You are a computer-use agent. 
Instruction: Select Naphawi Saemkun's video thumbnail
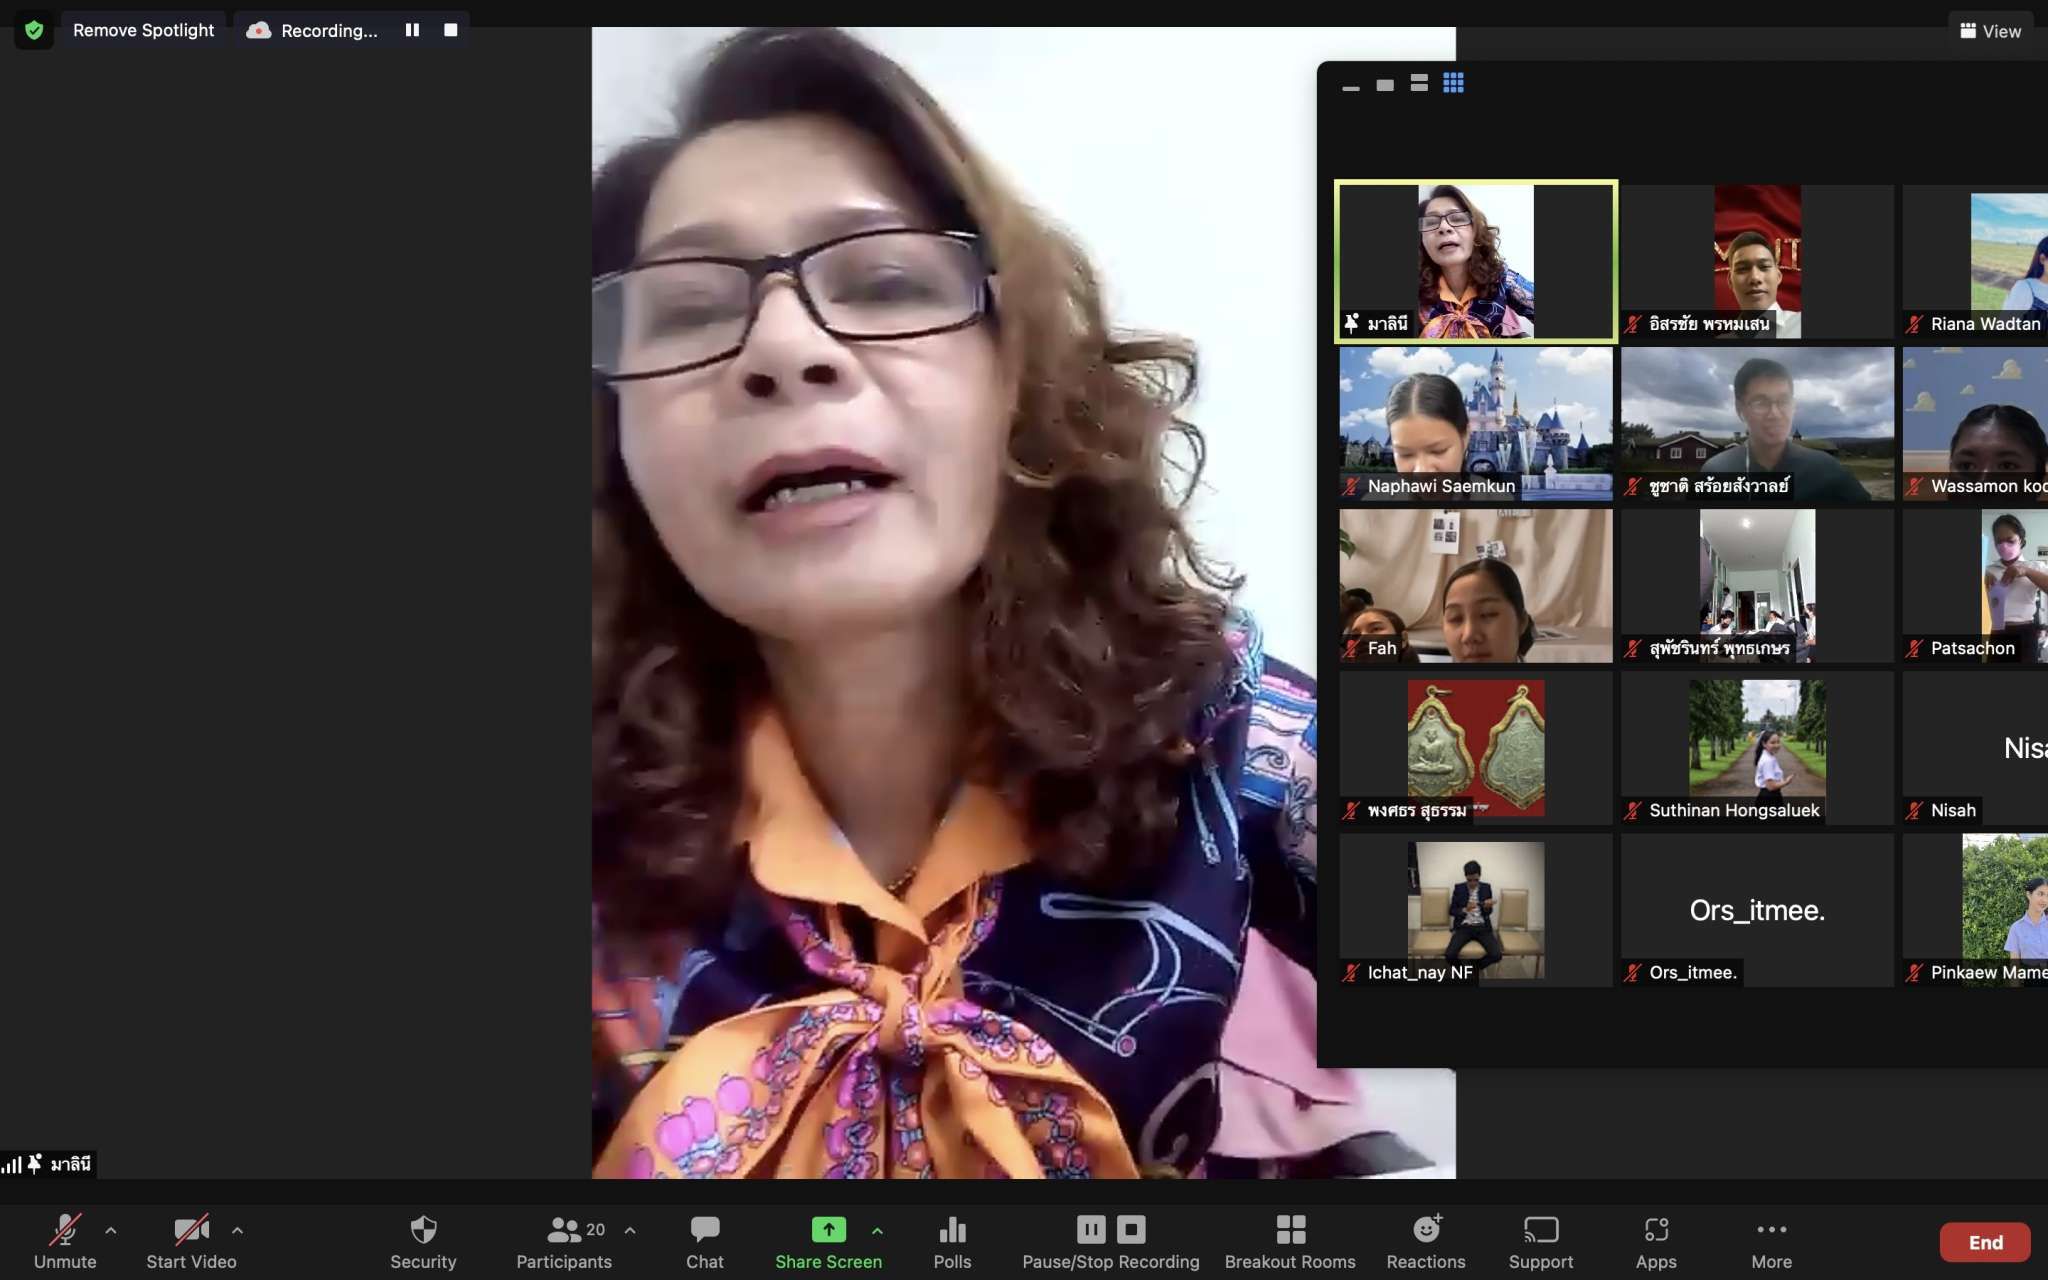[1475, 422]
